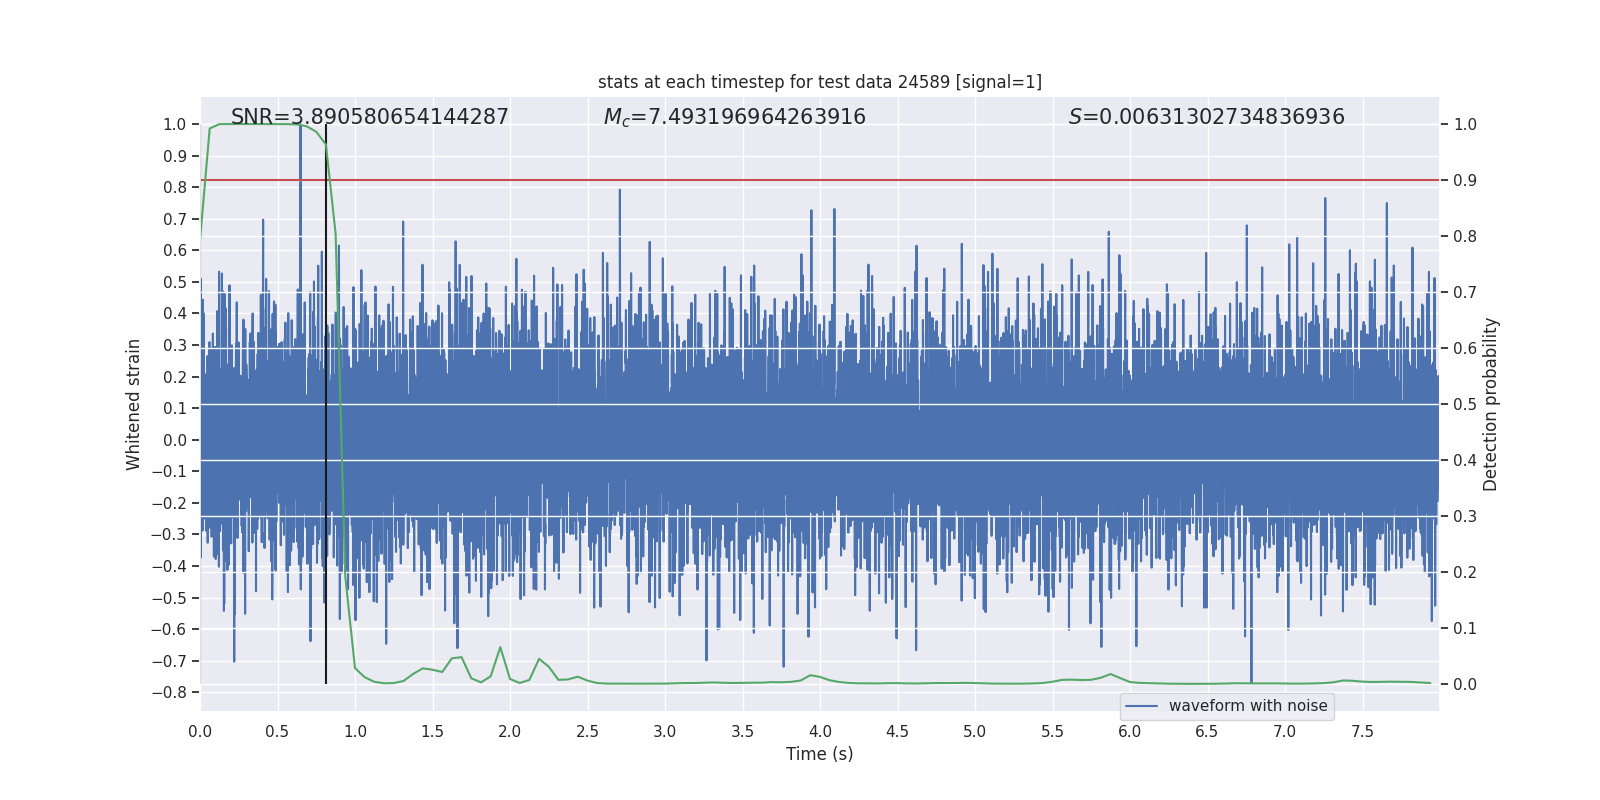
Task: Select the 2.5 tick on time axis
Action: pyautogui.click(x=587, y=732)
